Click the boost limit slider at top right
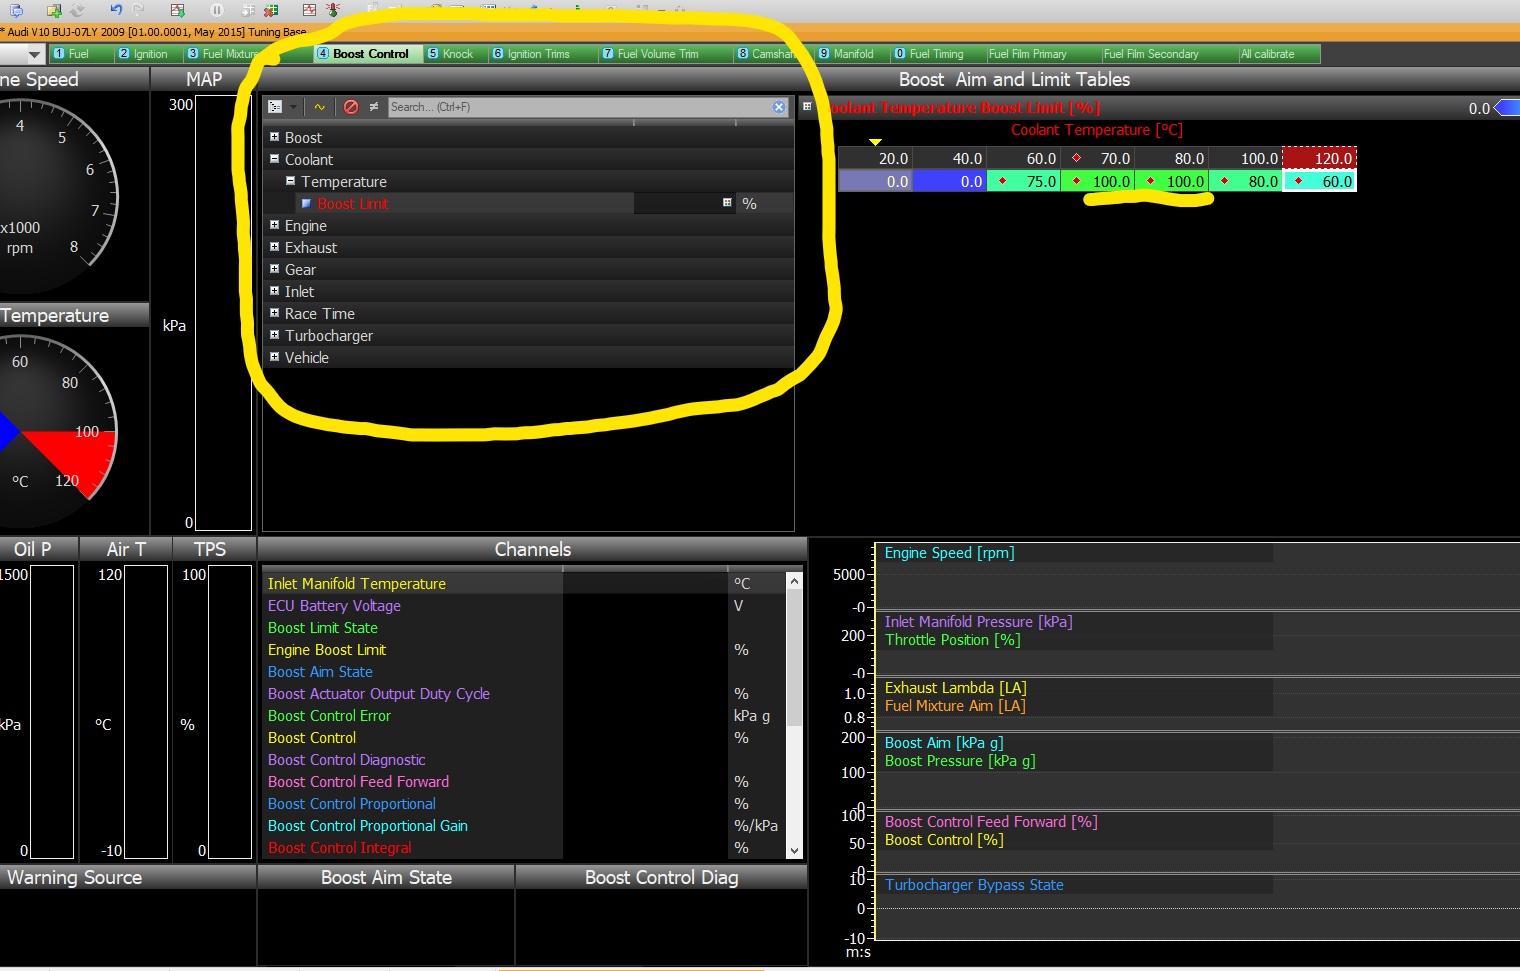This screenshot has width=1520, height=971. [1504, 108]
